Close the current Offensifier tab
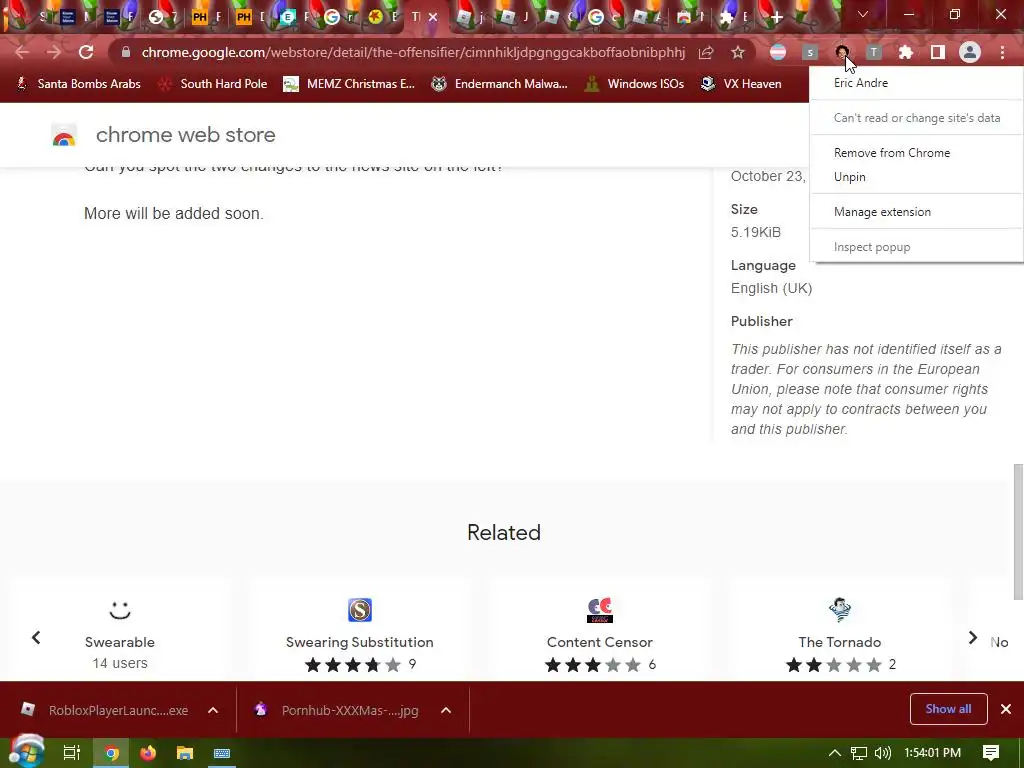This screenshot has width=1024, height=768. pos(432,17)
